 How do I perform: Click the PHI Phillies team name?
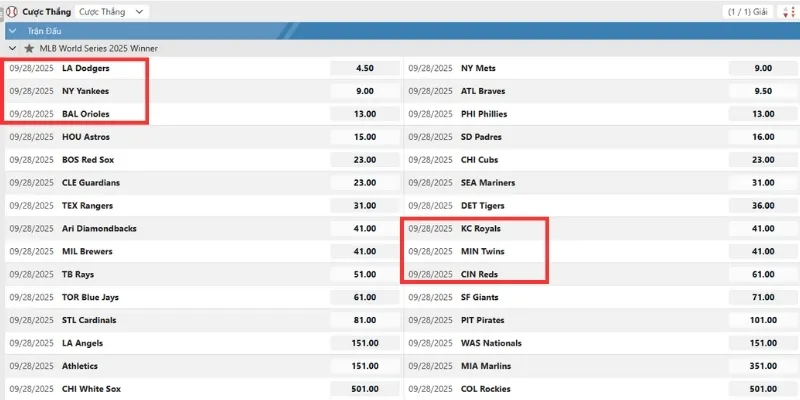click(x=484, y=114)
